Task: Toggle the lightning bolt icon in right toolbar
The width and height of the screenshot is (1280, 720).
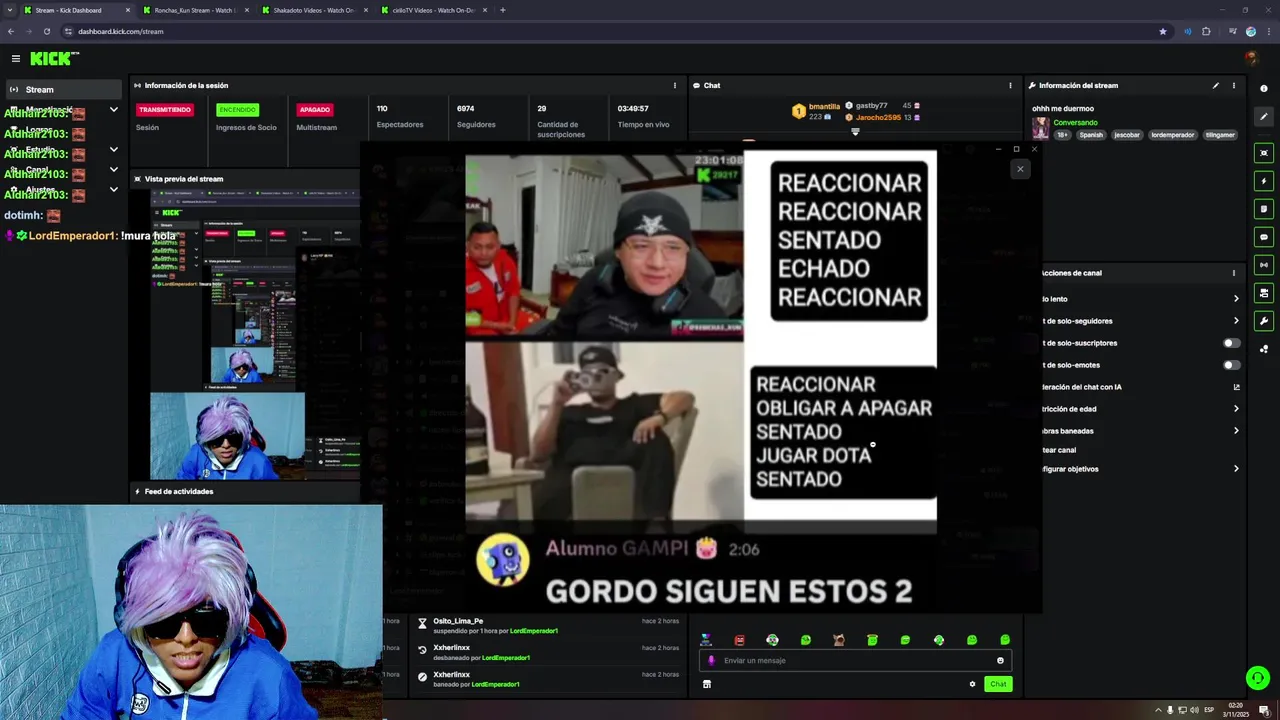Action: pos(1264,181)
